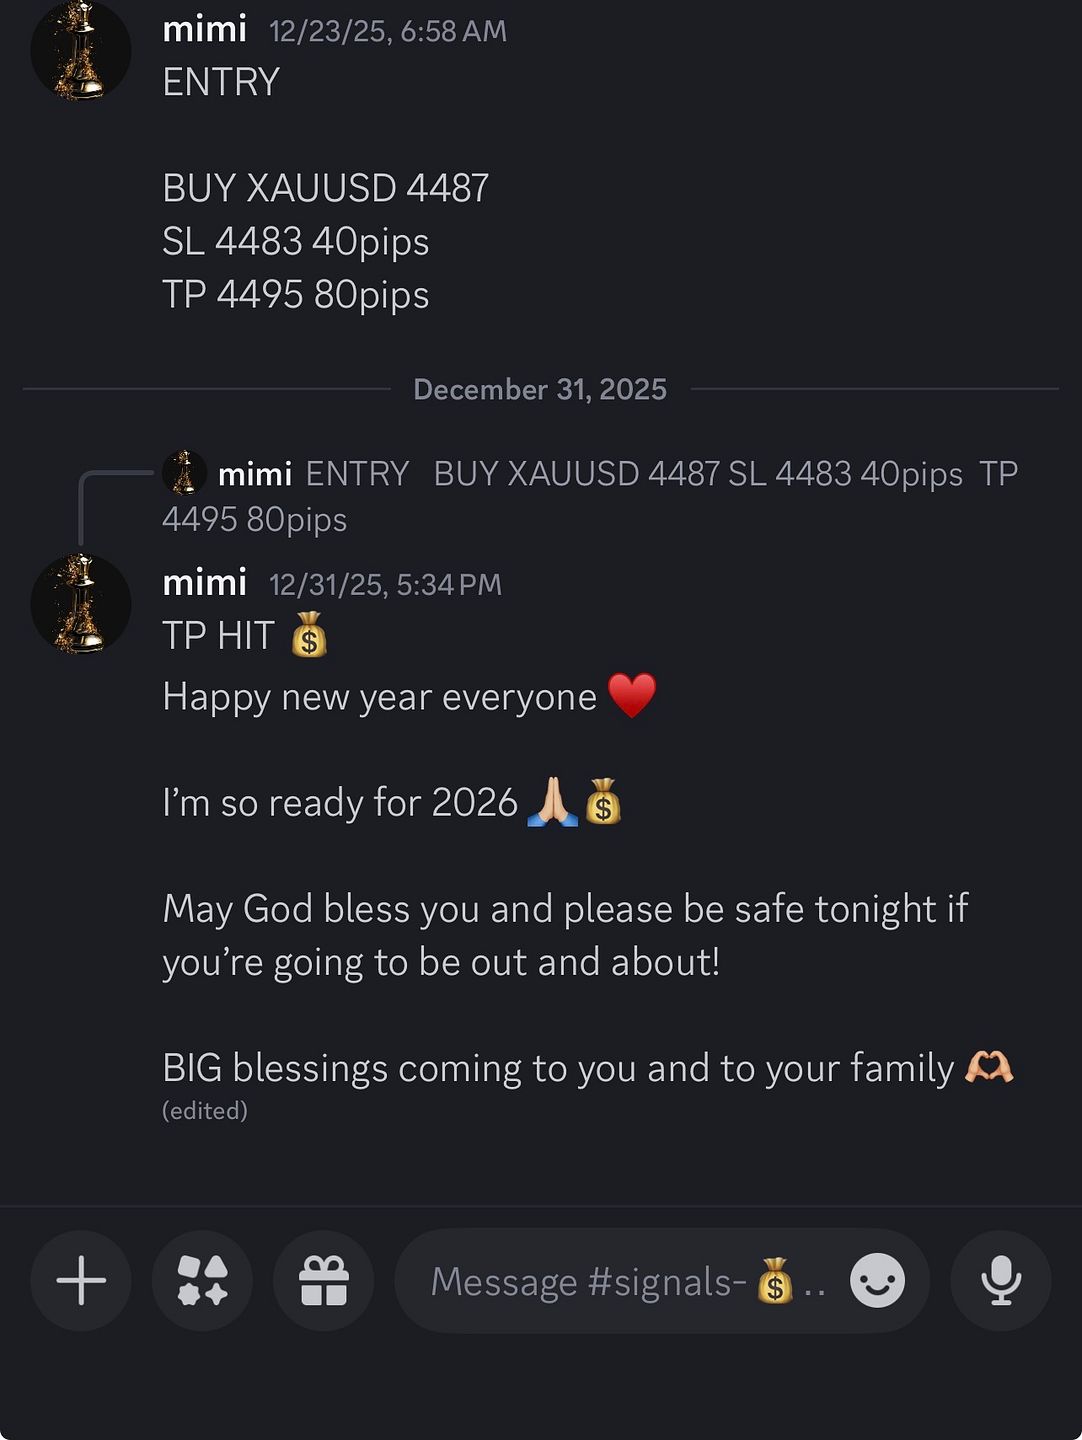Open the gift Nitro icon

324,1281
